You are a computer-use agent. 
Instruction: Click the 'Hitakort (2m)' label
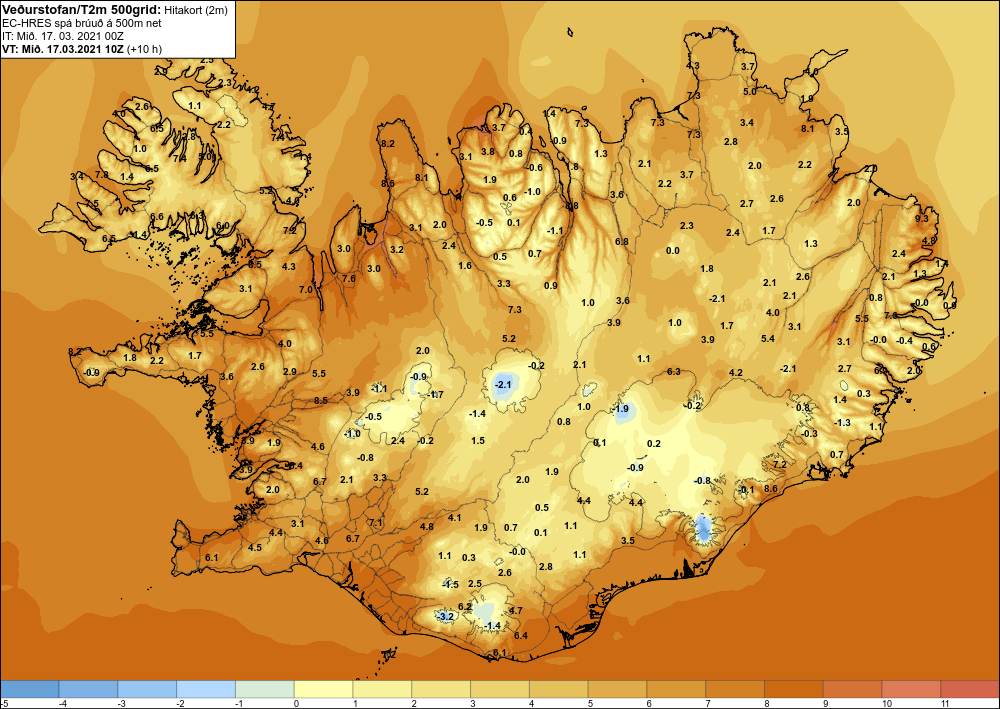click(196, 10)
